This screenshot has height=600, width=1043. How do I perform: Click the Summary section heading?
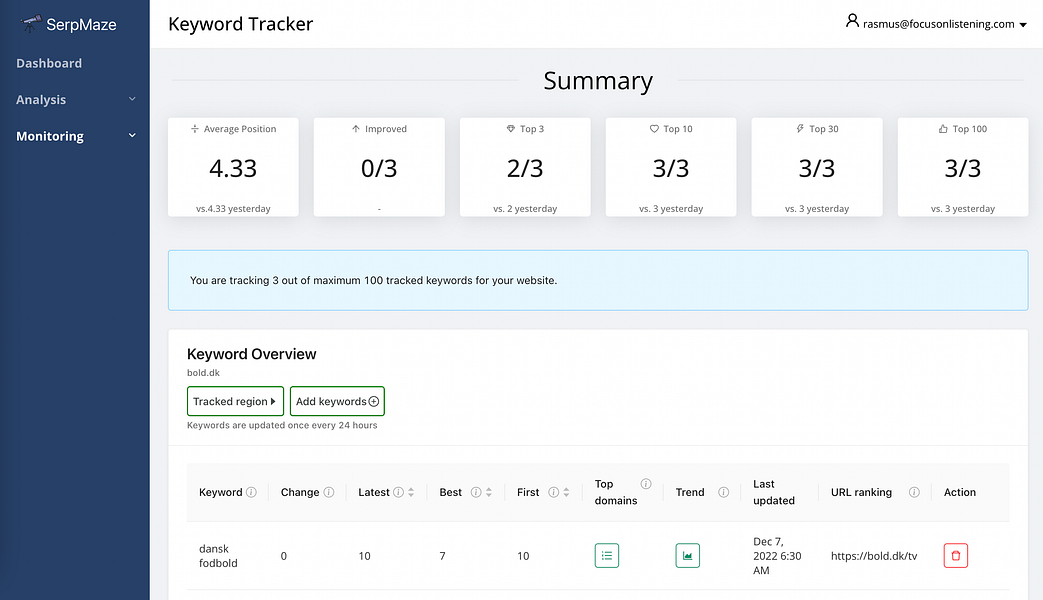(x=598, y=80)
